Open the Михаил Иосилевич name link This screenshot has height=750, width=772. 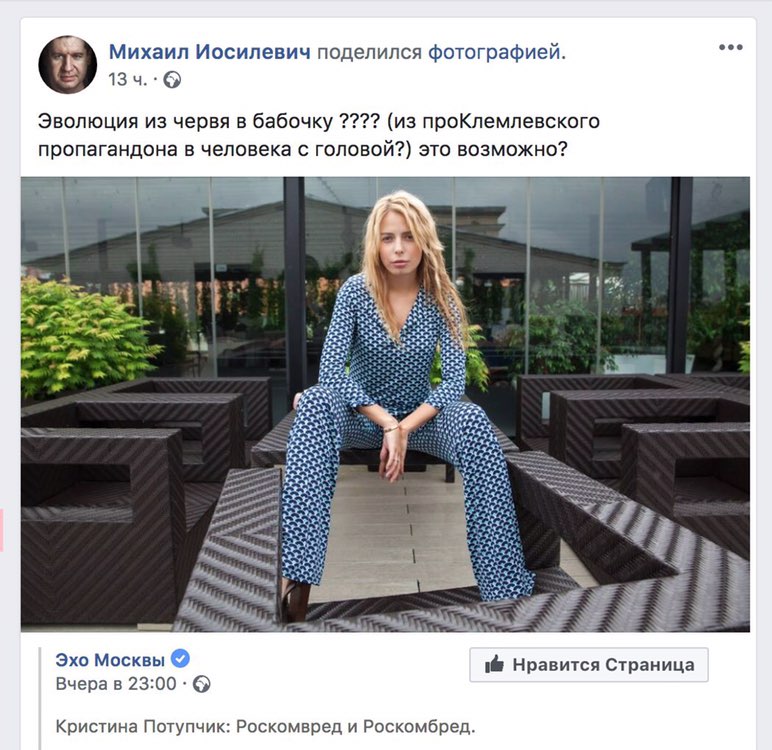[210, 51]
